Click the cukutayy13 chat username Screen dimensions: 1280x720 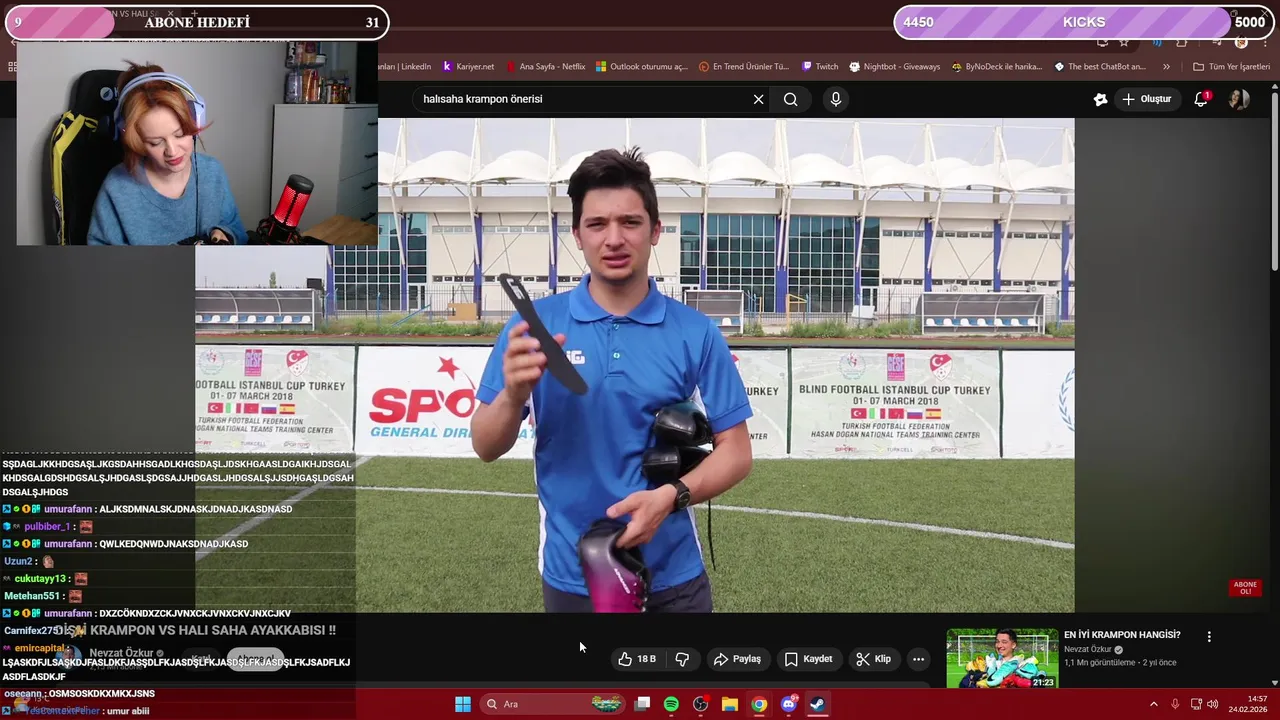pos(41,579)
